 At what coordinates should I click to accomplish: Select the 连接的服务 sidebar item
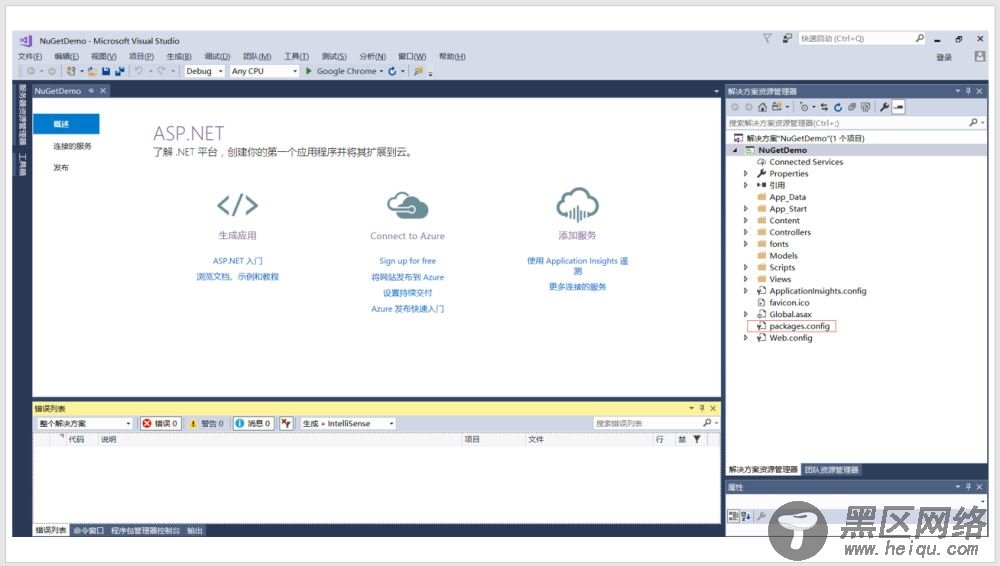click(72, 146)
